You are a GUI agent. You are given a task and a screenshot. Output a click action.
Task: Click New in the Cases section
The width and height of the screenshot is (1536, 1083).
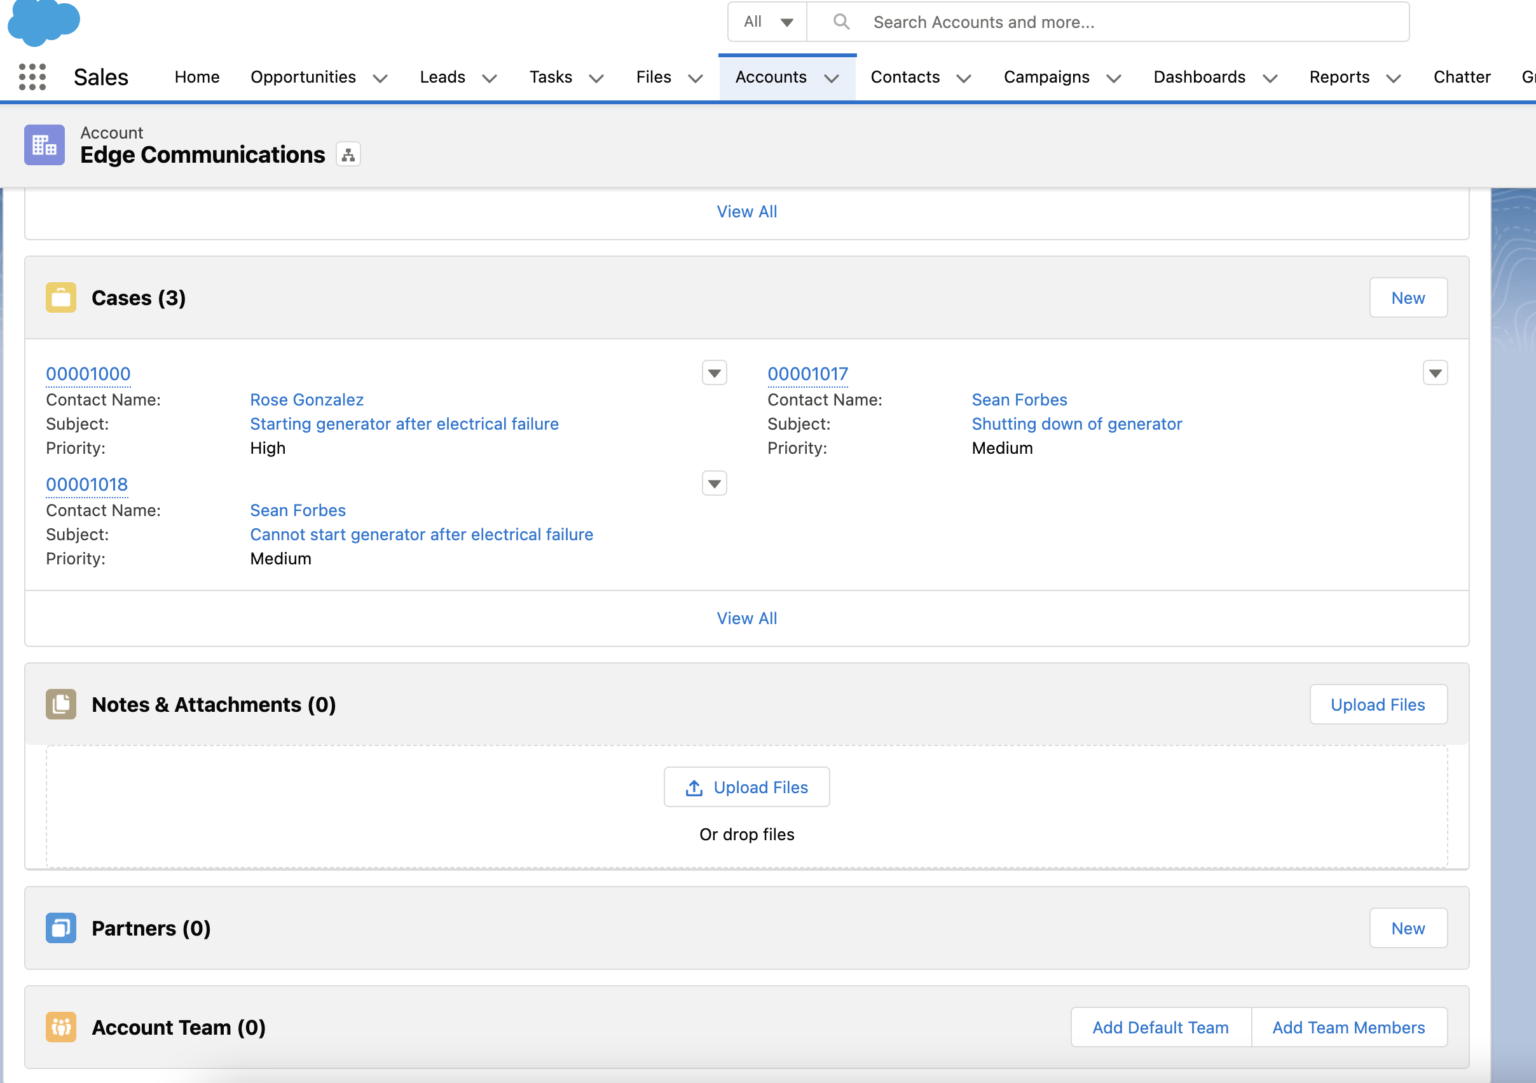pos(1408,297)
